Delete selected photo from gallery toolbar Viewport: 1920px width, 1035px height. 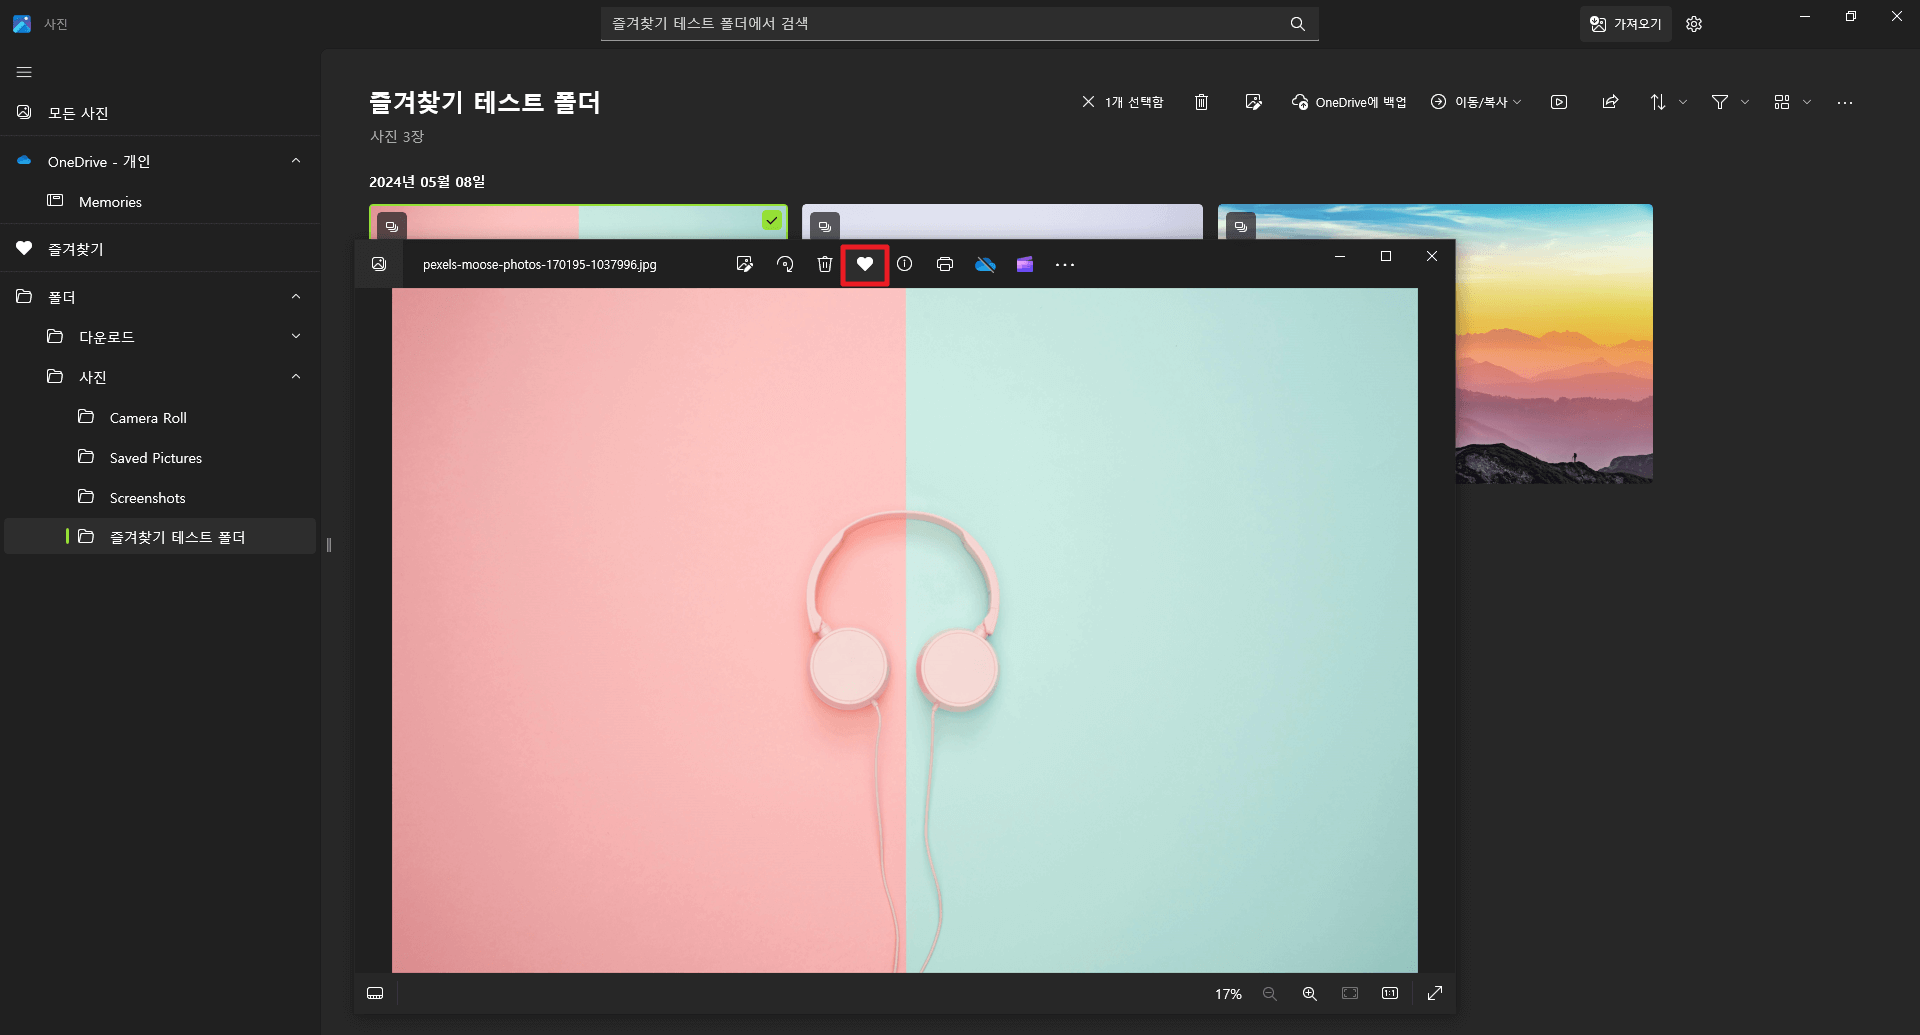(x=1202, y=102)
